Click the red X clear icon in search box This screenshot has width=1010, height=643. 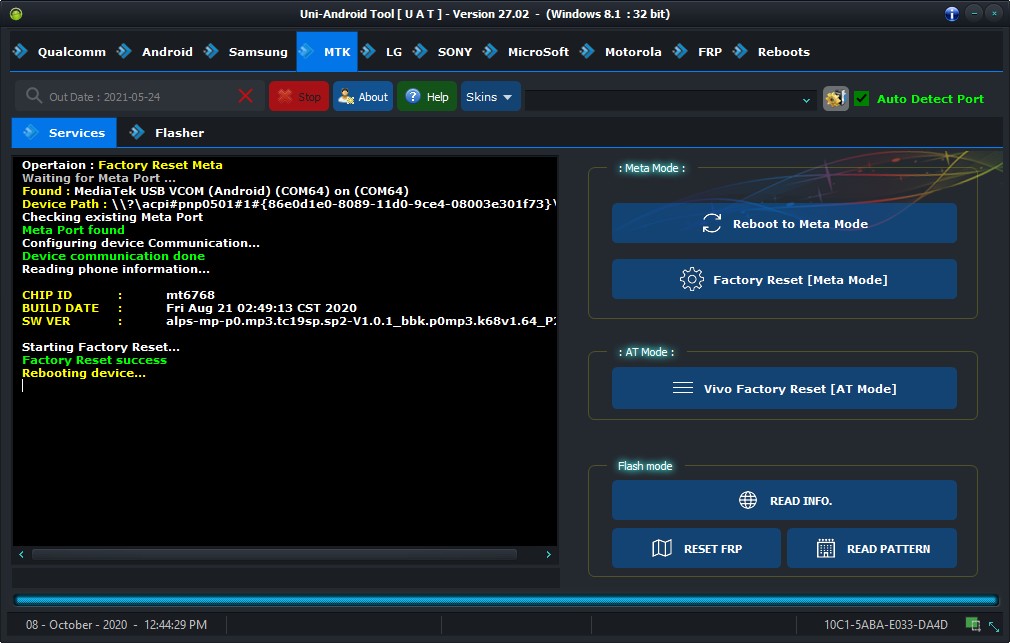pos(245,97)
